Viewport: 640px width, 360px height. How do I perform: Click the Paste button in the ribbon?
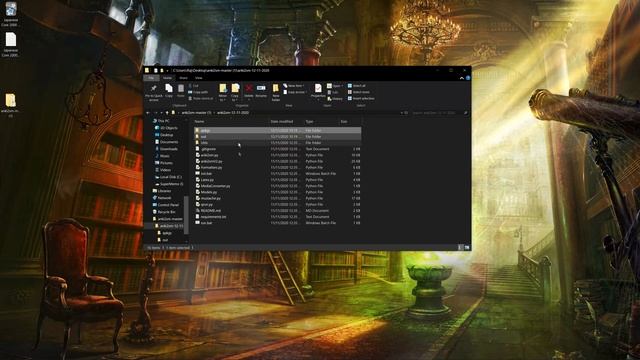tap(181, 91)
